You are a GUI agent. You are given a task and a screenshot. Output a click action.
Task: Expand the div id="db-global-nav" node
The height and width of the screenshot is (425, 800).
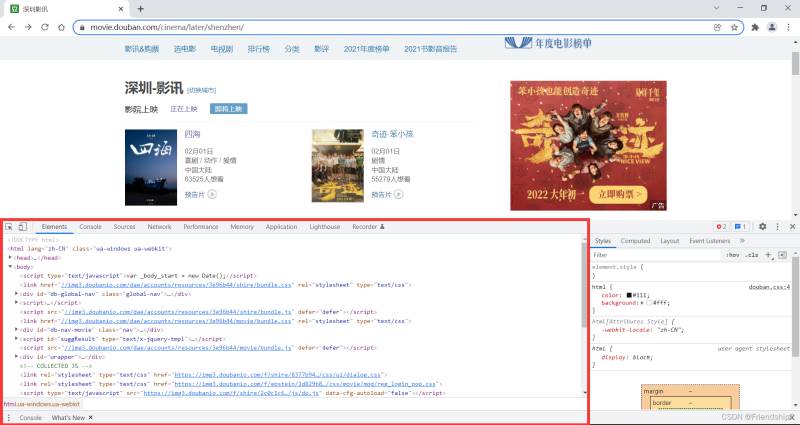(x=17, y=294)
